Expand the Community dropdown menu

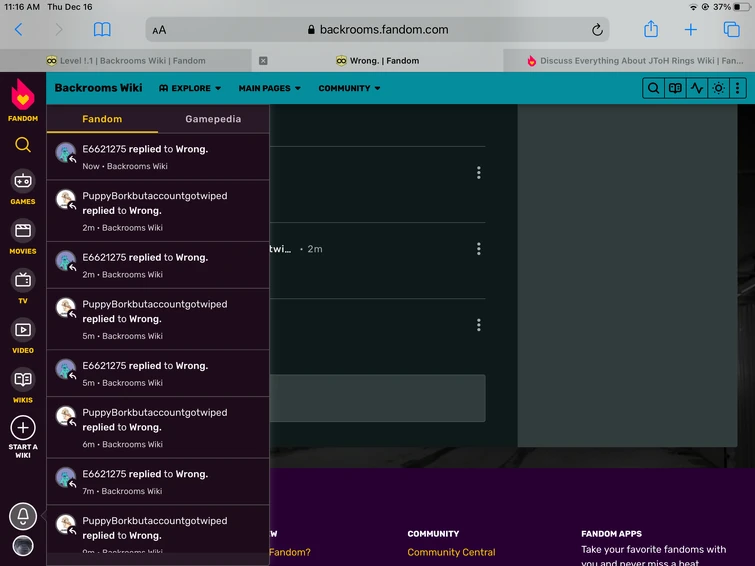(x=349, y=88)
